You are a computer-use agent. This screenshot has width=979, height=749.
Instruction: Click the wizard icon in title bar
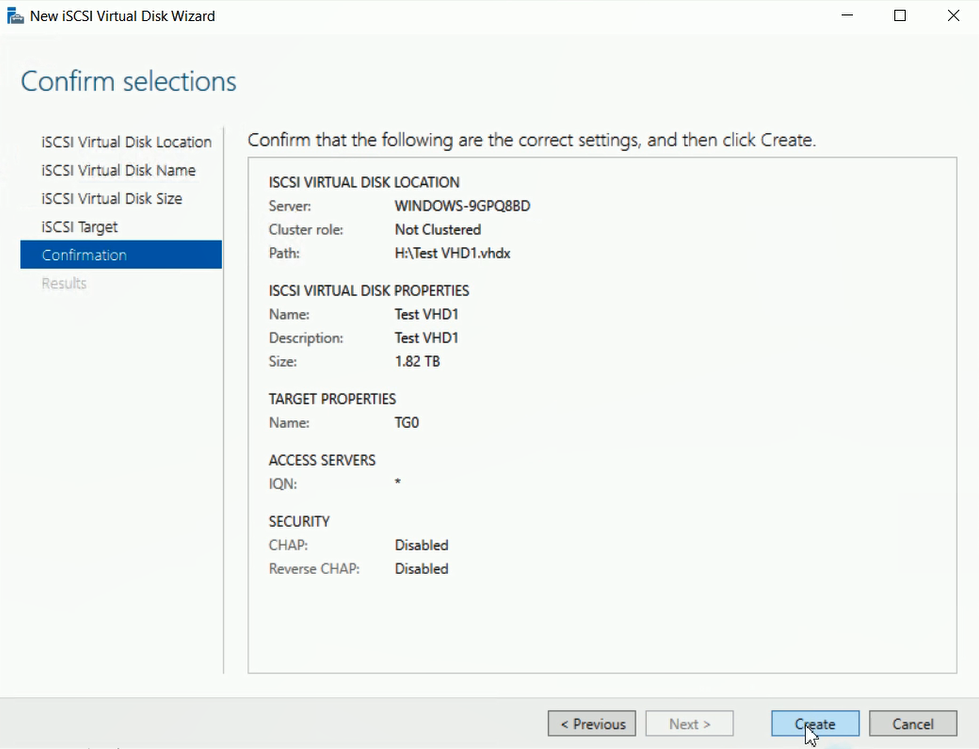click(x=15, y=16)
